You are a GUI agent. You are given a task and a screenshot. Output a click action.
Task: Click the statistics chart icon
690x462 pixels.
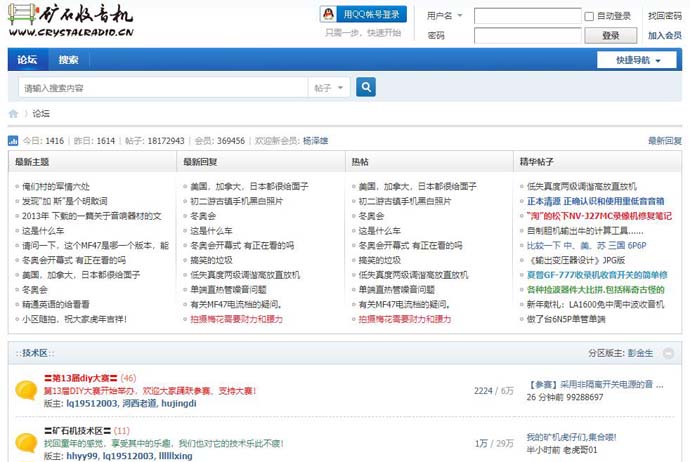click(13, 141)
